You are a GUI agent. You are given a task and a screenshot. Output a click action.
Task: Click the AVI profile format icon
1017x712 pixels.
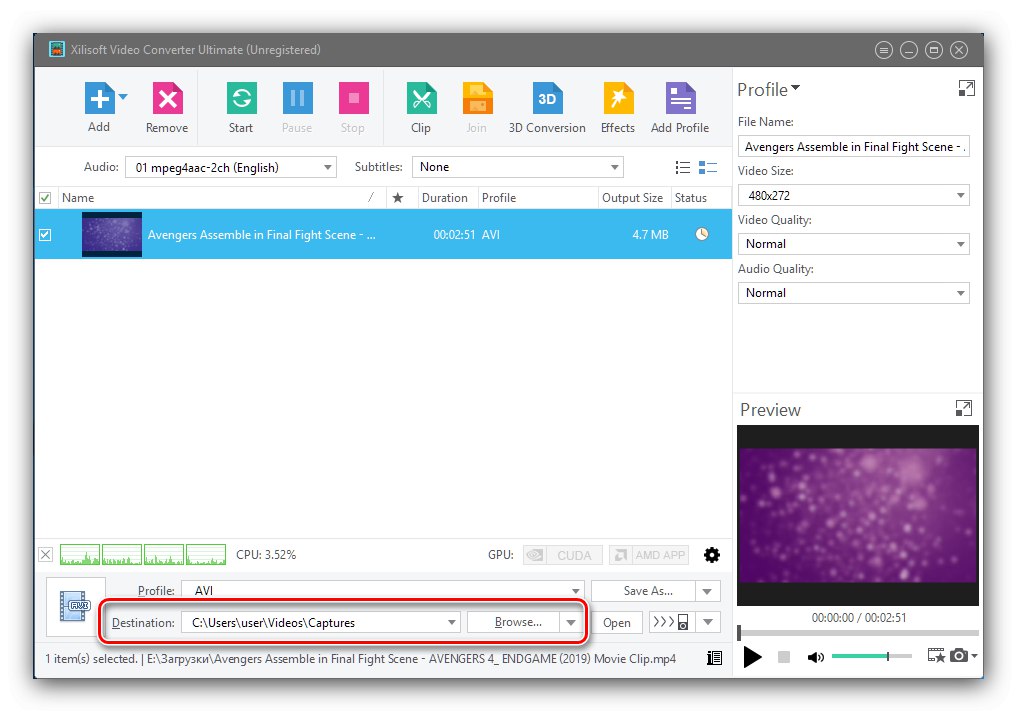tap(75, 606)
